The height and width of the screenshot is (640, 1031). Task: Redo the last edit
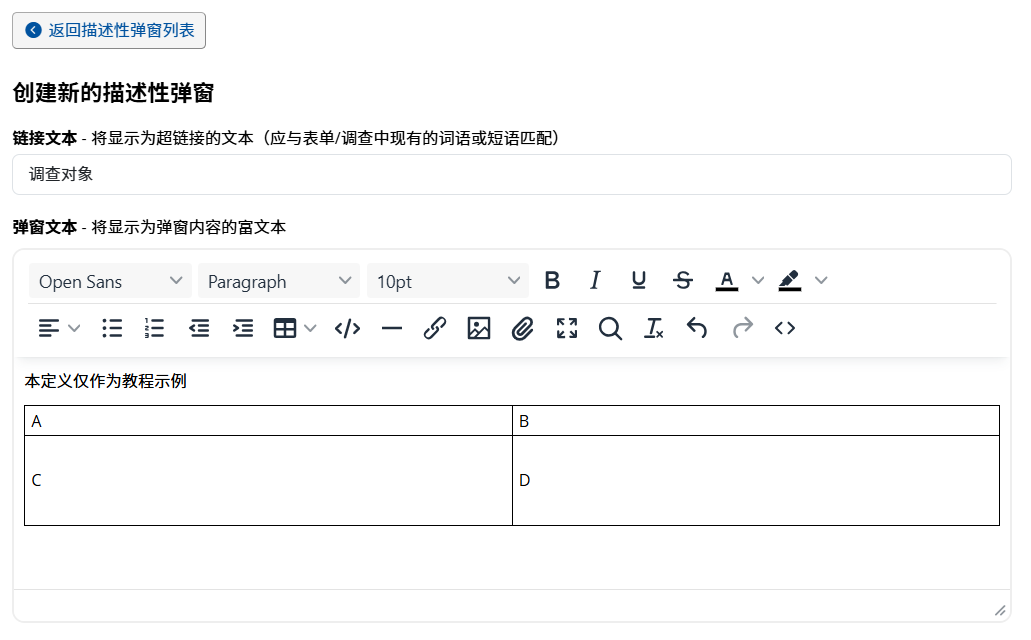click(742, 328)
